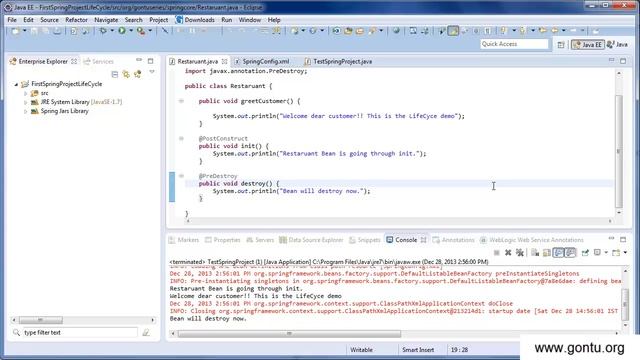Maximize the Console panel
The image size is (640, 360).
pos(623,239)
